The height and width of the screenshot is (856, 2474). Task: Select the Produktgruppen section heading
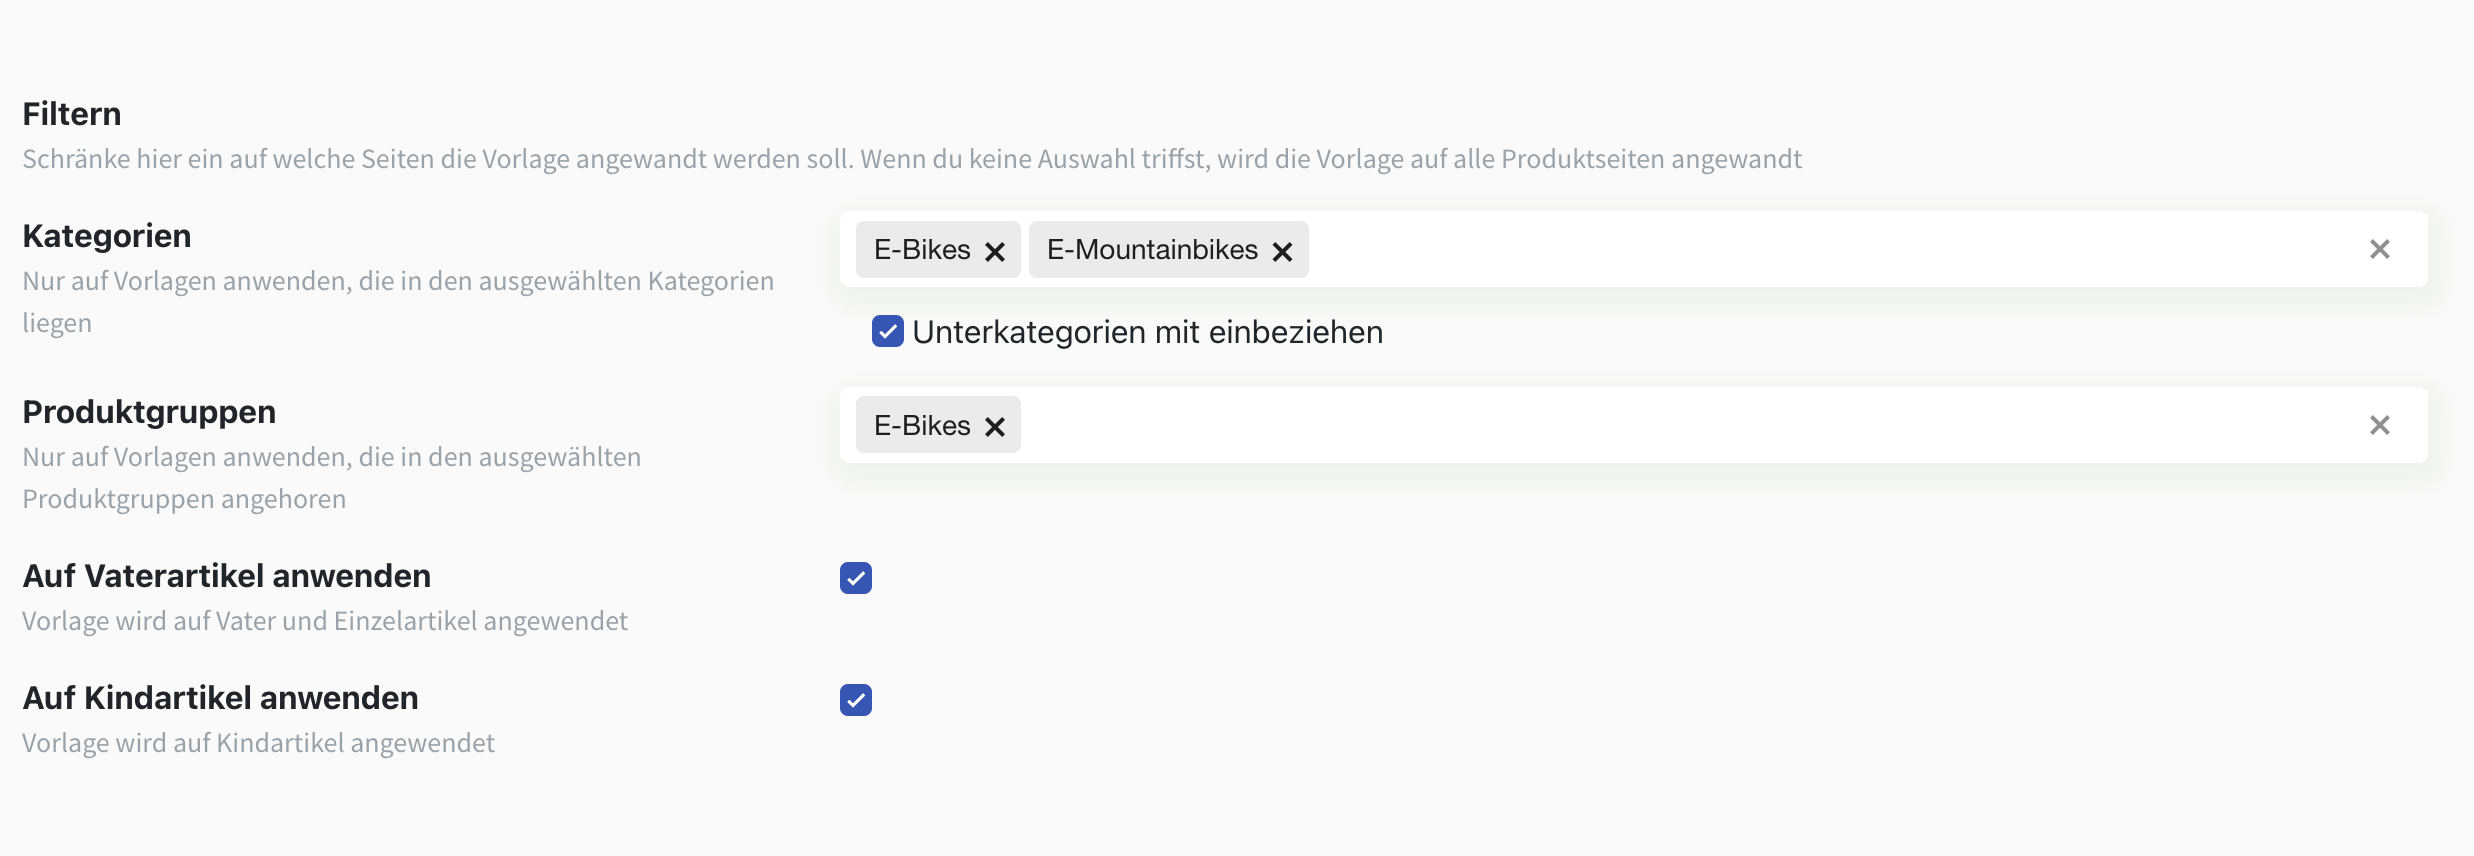(149, 412)
